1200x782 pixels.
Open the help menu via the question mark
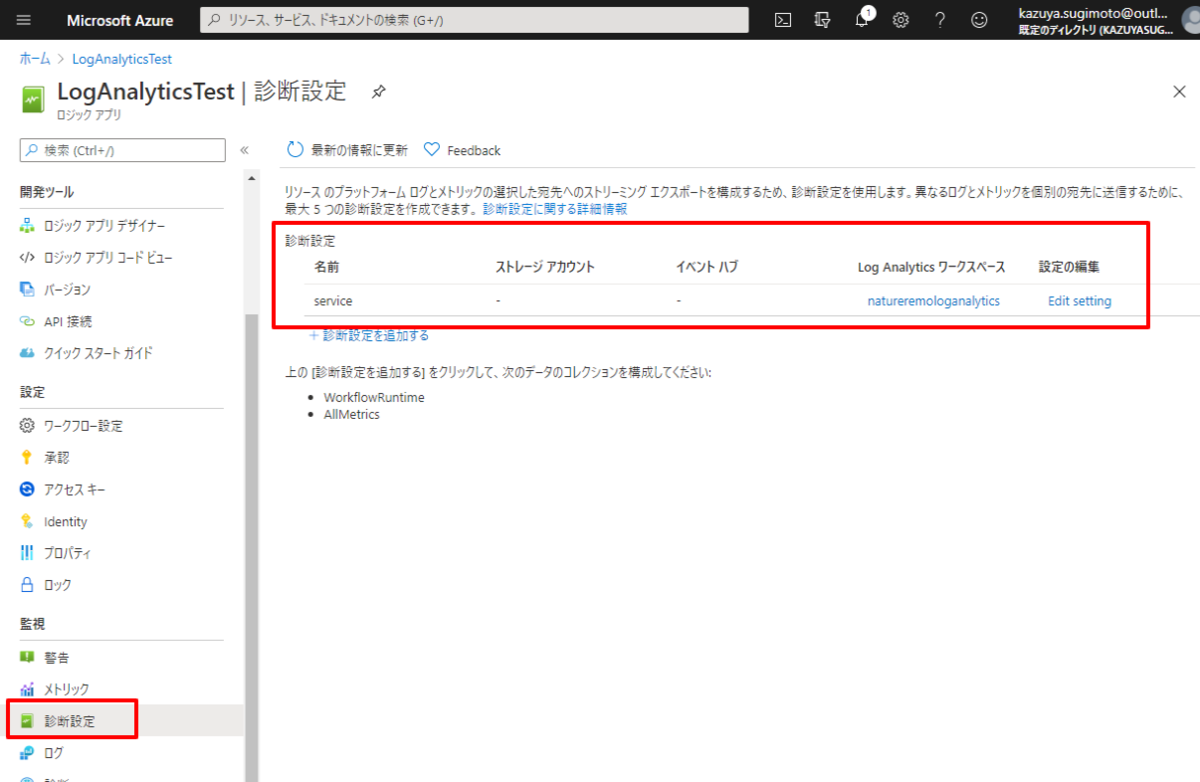pos(939,20)
